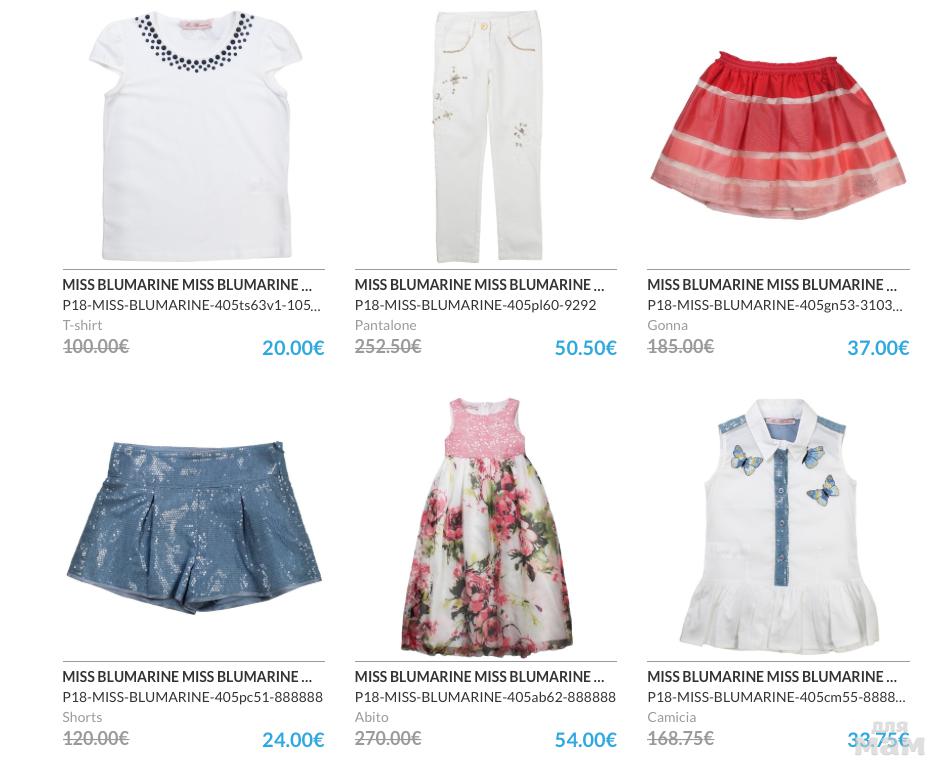Open the blue sequin Shorts image
The width and height of the screenshot is (940, 770).
(194, 528)
